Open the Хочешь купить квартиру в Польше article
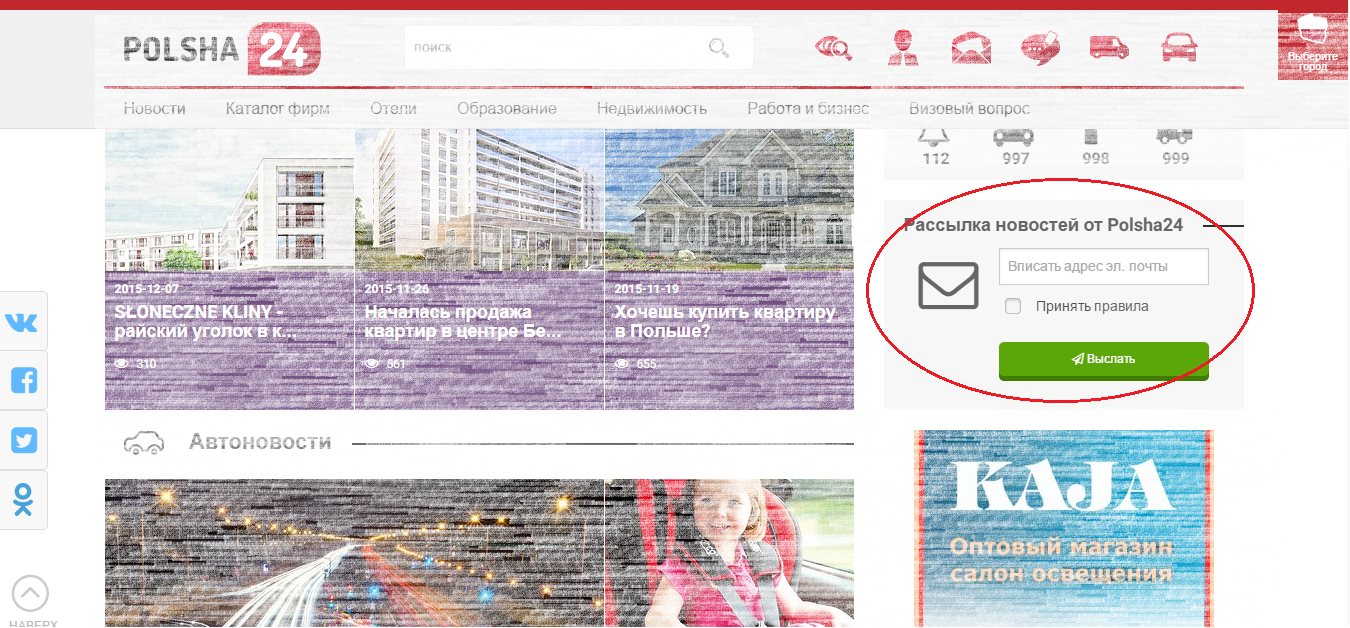1350x628 pixels. coord(724,321)
